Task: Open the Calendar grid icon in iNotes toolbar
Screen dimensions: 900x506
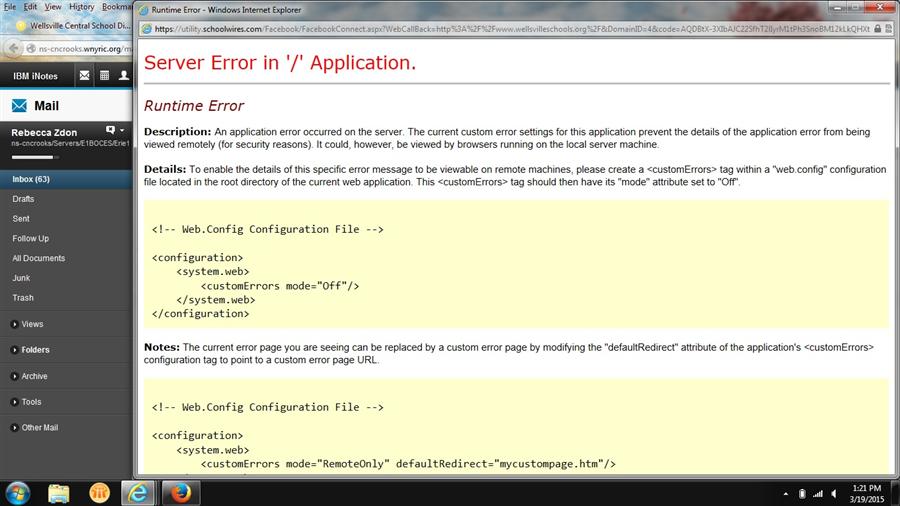Action: click(x=104, y=76)
